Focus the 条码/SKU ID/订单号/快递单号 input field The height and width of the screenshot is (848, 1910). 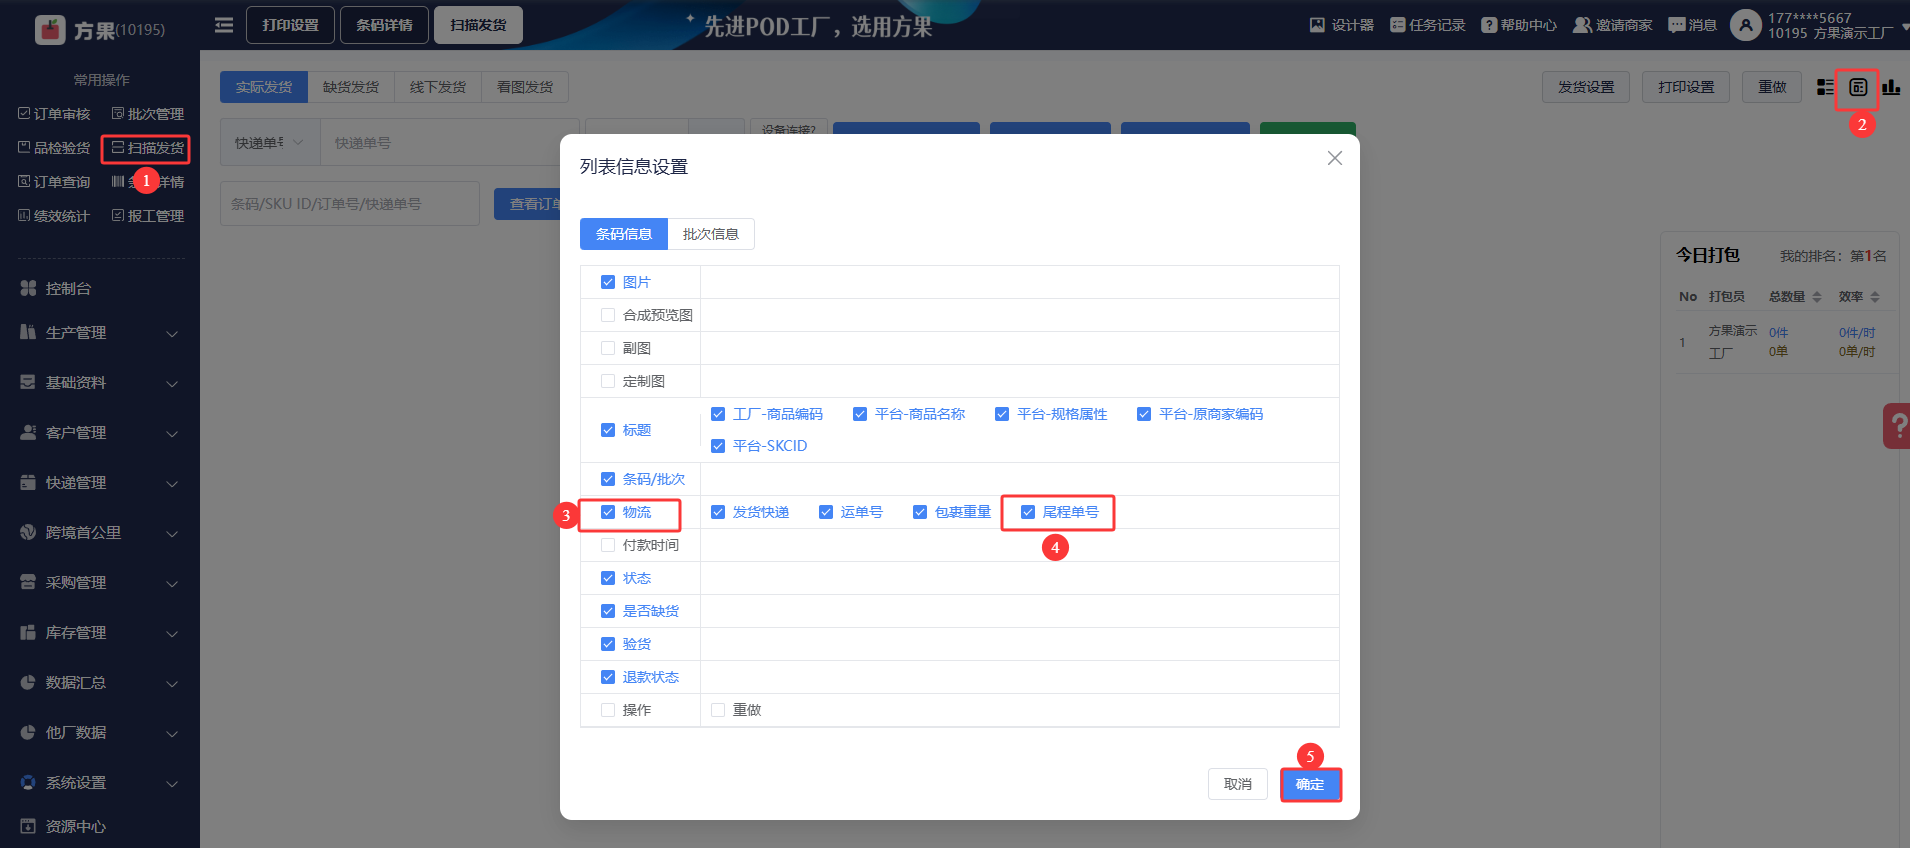point(350,204)
